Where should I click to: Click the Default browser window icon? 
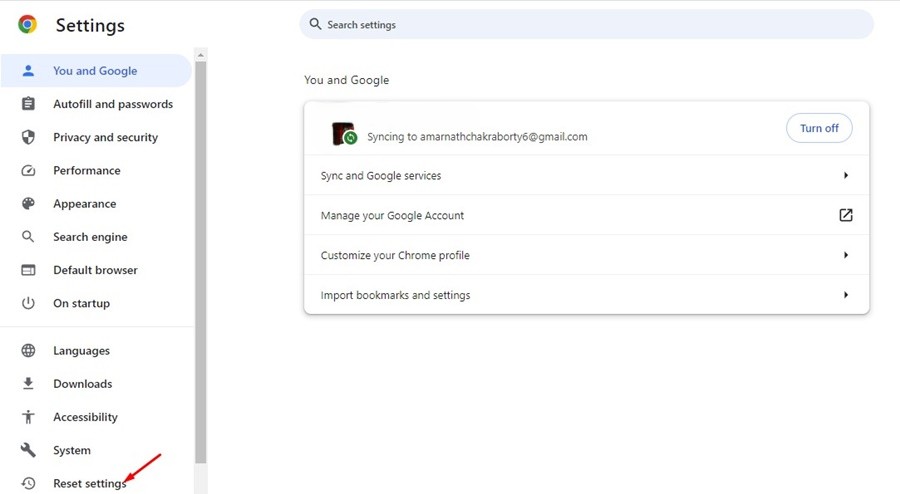tap(28, 270)
